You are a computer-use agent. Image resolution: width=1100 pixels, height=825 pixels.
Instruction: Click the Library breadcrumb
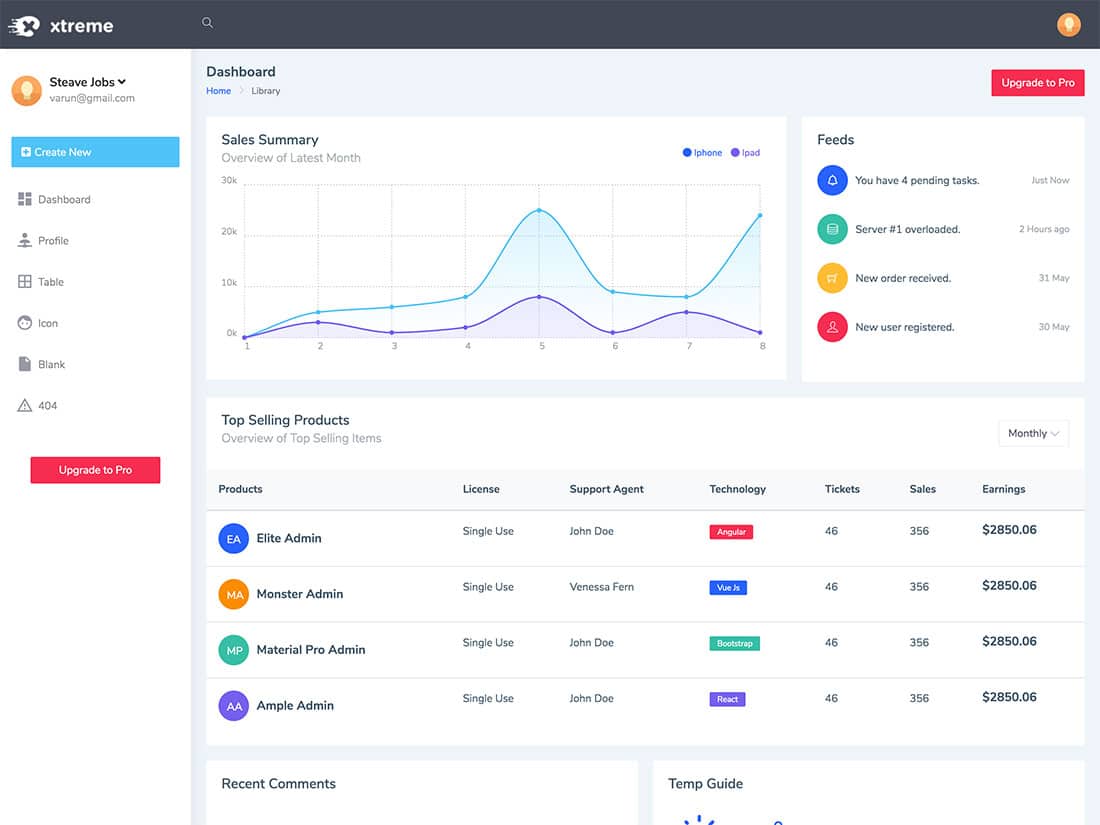coord(265,90)
